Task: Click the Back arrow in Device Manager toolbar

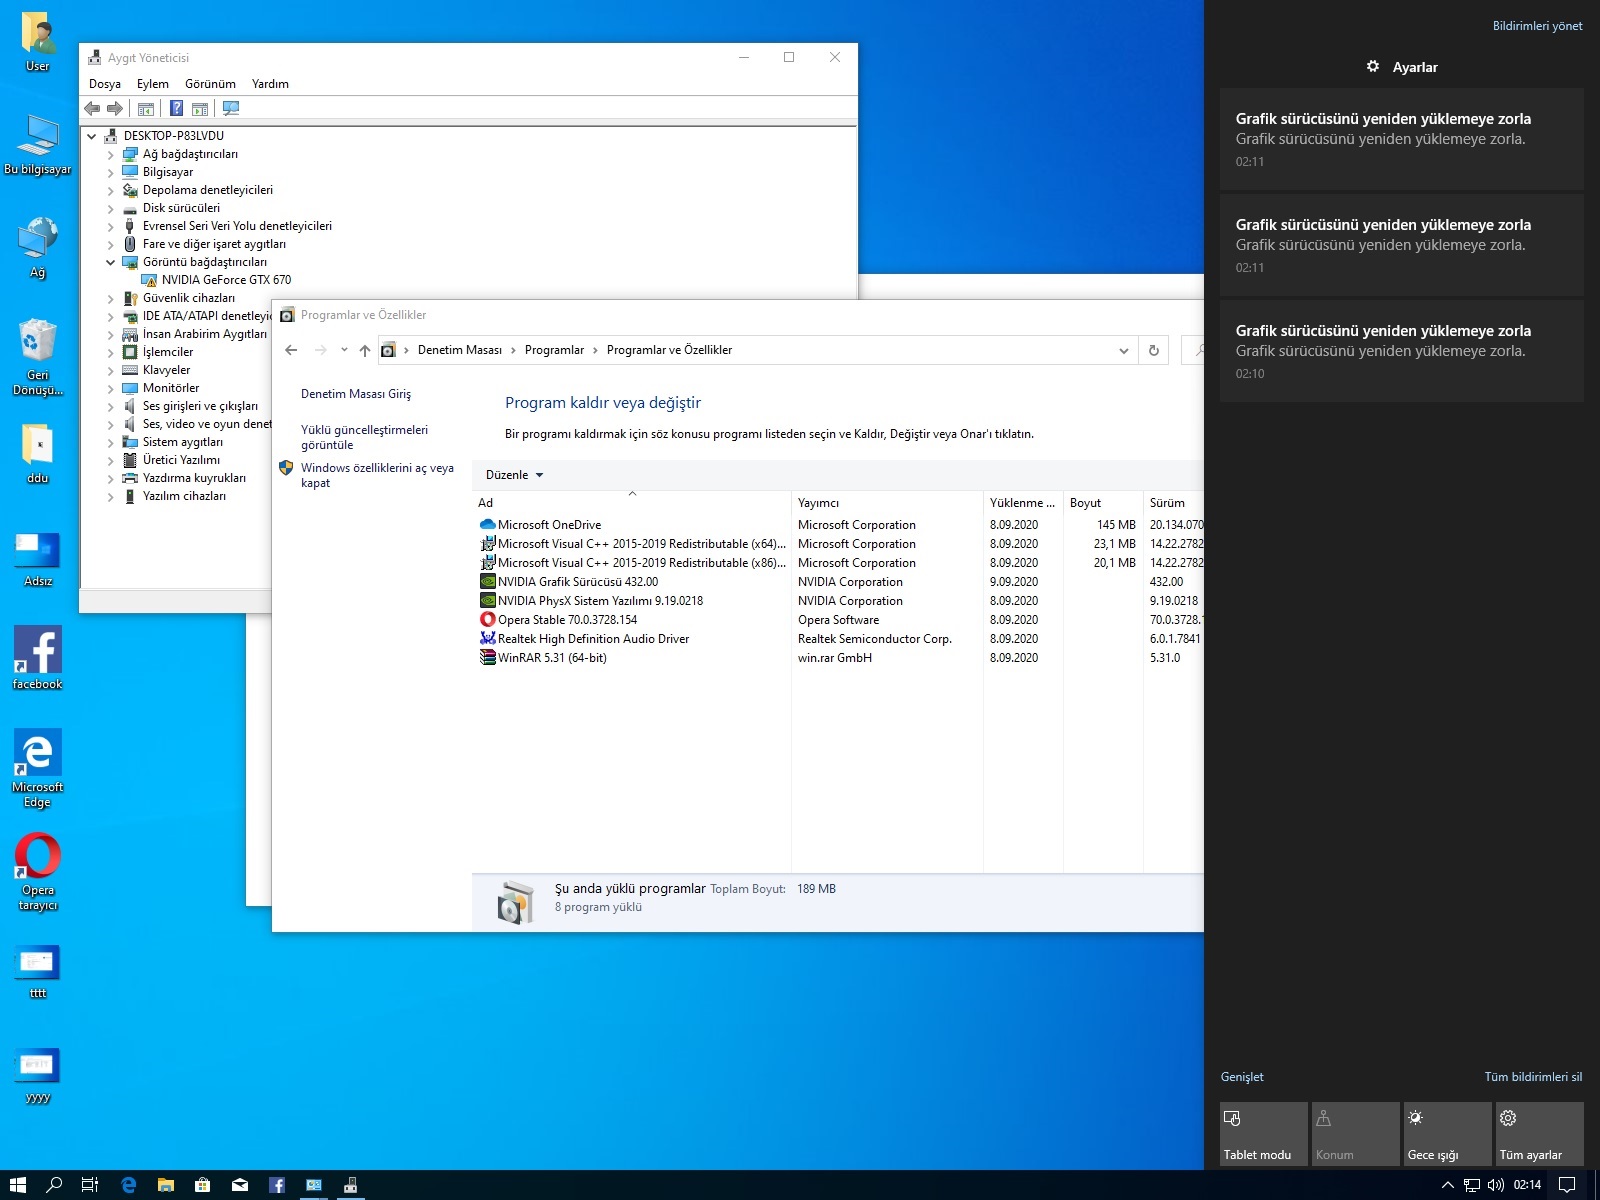Action: point(92,108)
